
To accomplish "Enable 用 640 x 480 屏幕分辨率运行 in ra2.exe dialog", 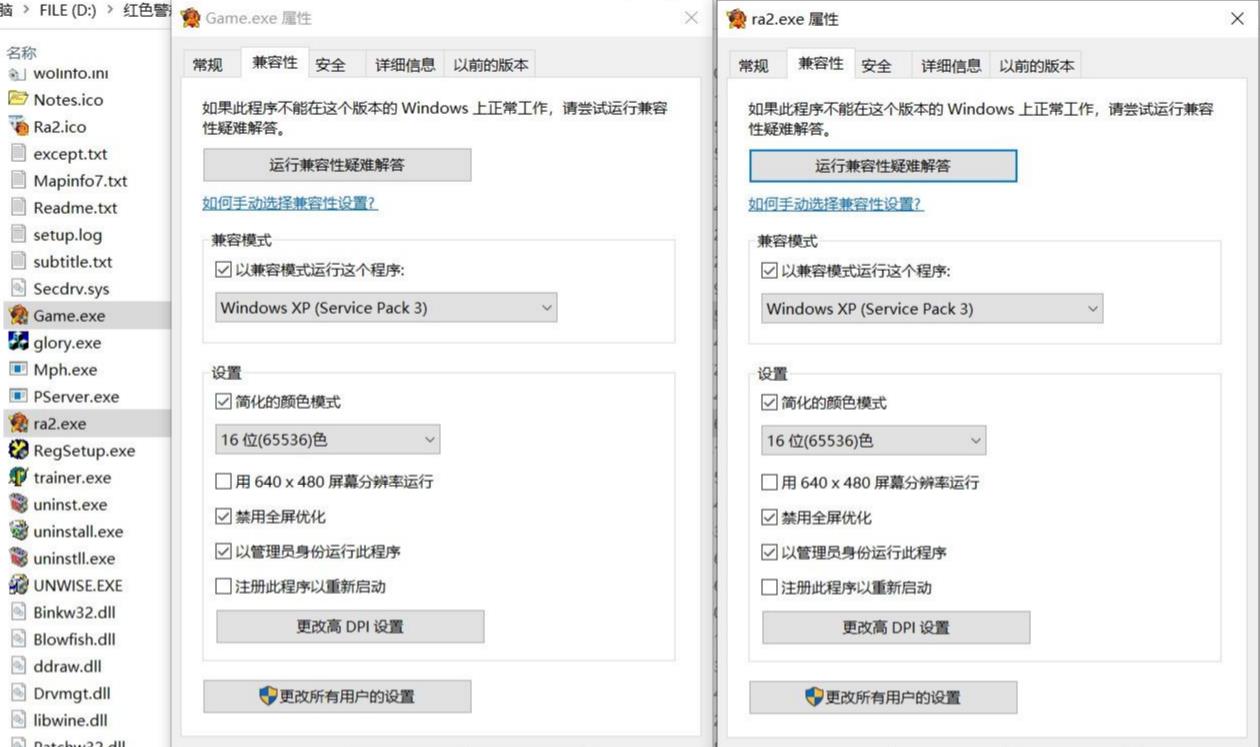I will tap(770, 483).
